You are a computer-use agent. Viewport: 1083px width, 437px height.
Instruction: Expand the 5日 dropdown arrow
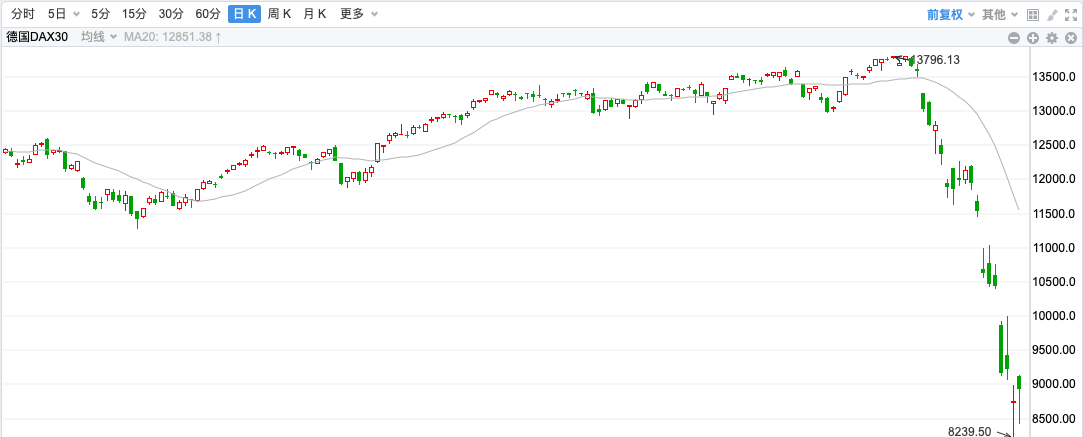[76, 14]
